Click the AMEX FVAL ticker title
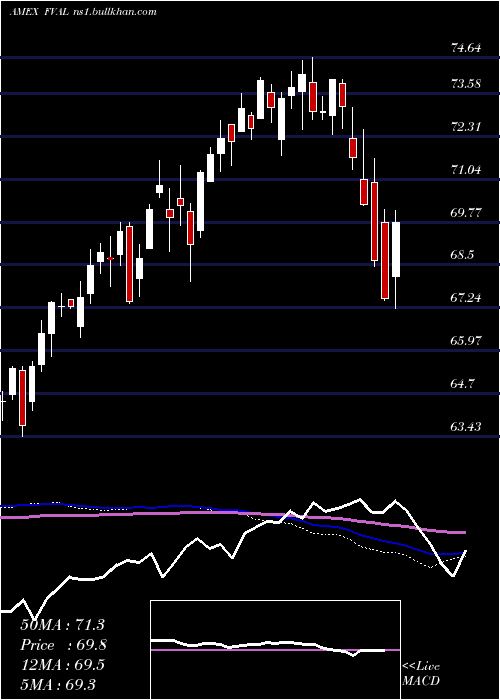 pyautogui.click(x=39, y=12)
